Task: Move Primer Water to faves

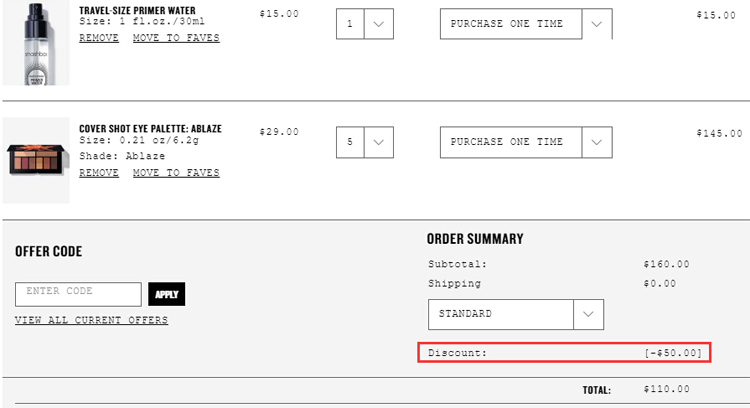Action: pos(176,38)
